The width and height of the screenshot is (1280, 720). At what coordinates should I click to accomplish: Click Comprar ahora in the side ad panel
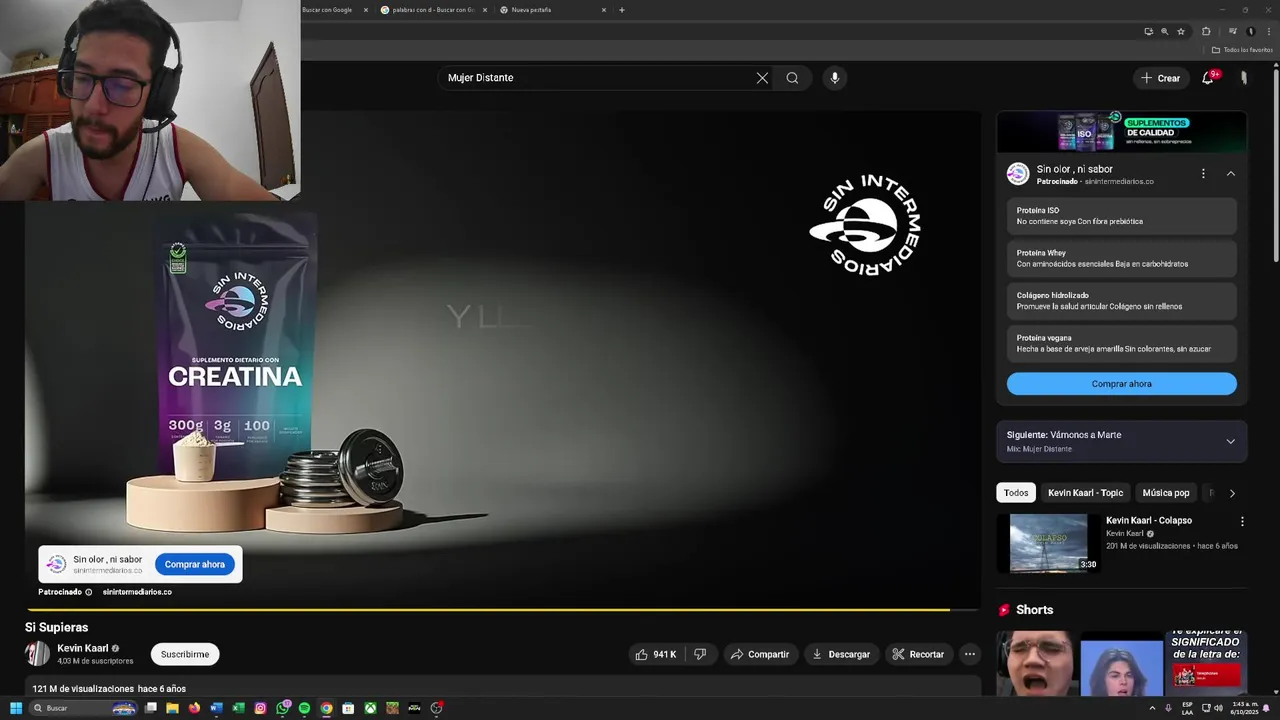point(1122,384)
